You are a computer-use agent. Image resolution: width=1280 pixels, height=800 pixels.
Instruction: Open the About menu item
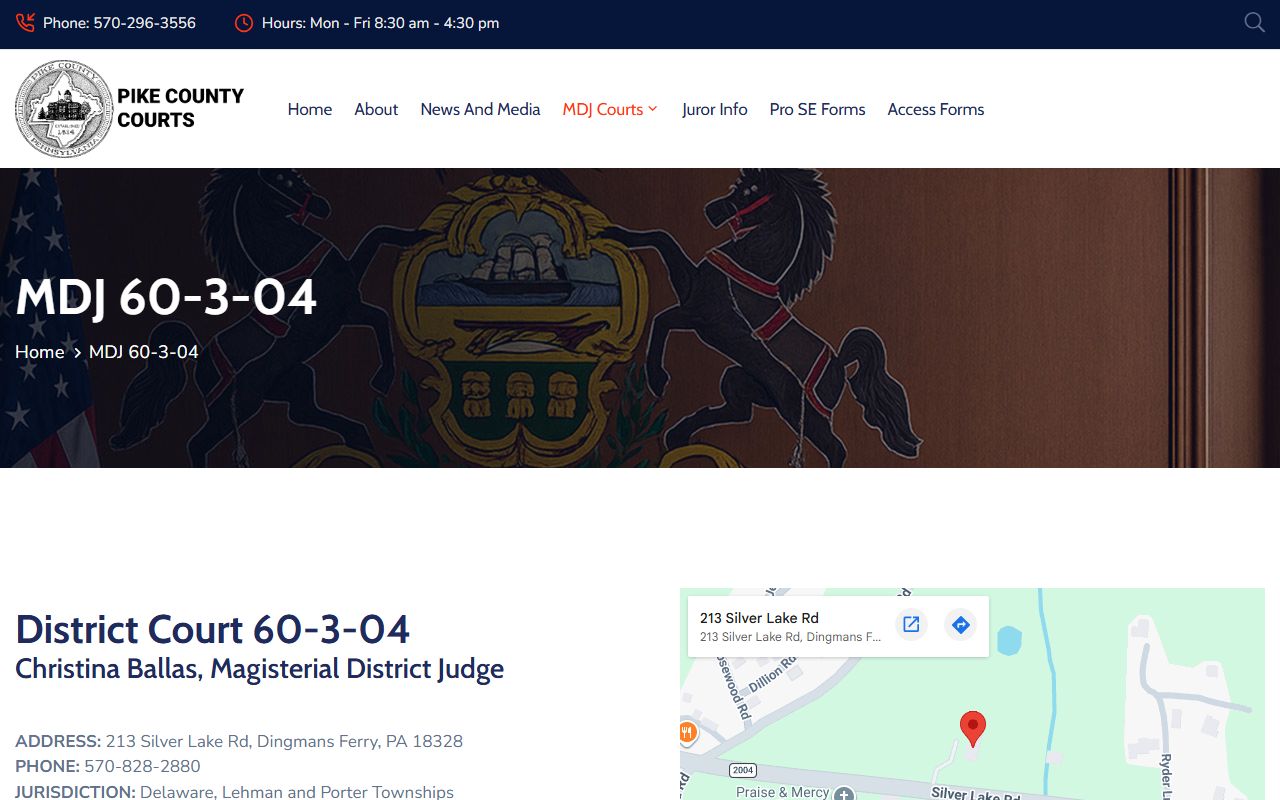pos(376,109)
